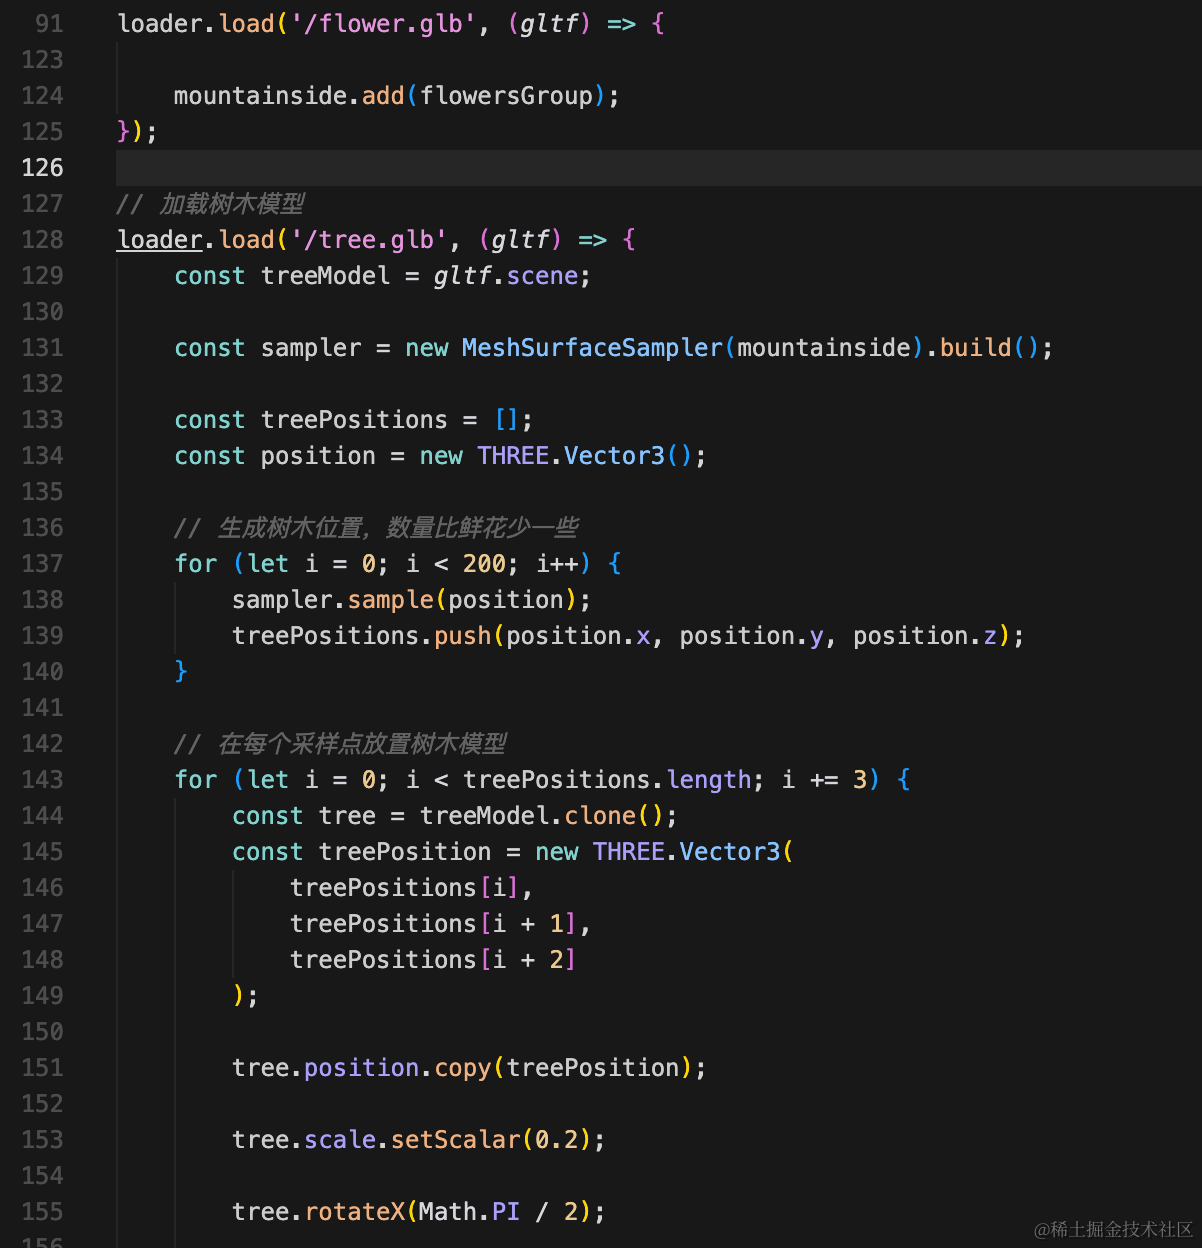Image resolution: width=1202 pixels, height=1248 pixels.
Task: Click line number 155 in the gutter
Action: point(42,1212)
